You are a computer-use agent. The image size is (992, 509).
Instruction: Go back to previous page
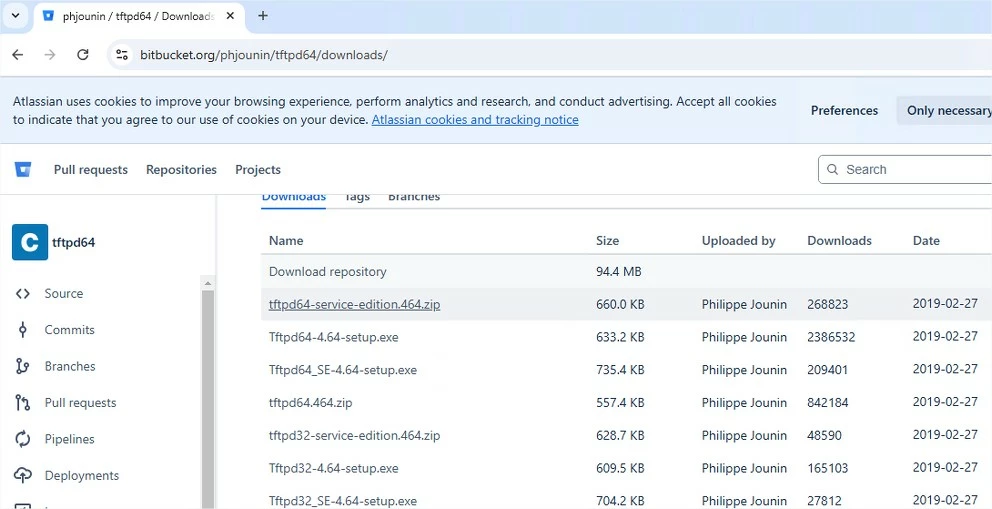point(18,55)
